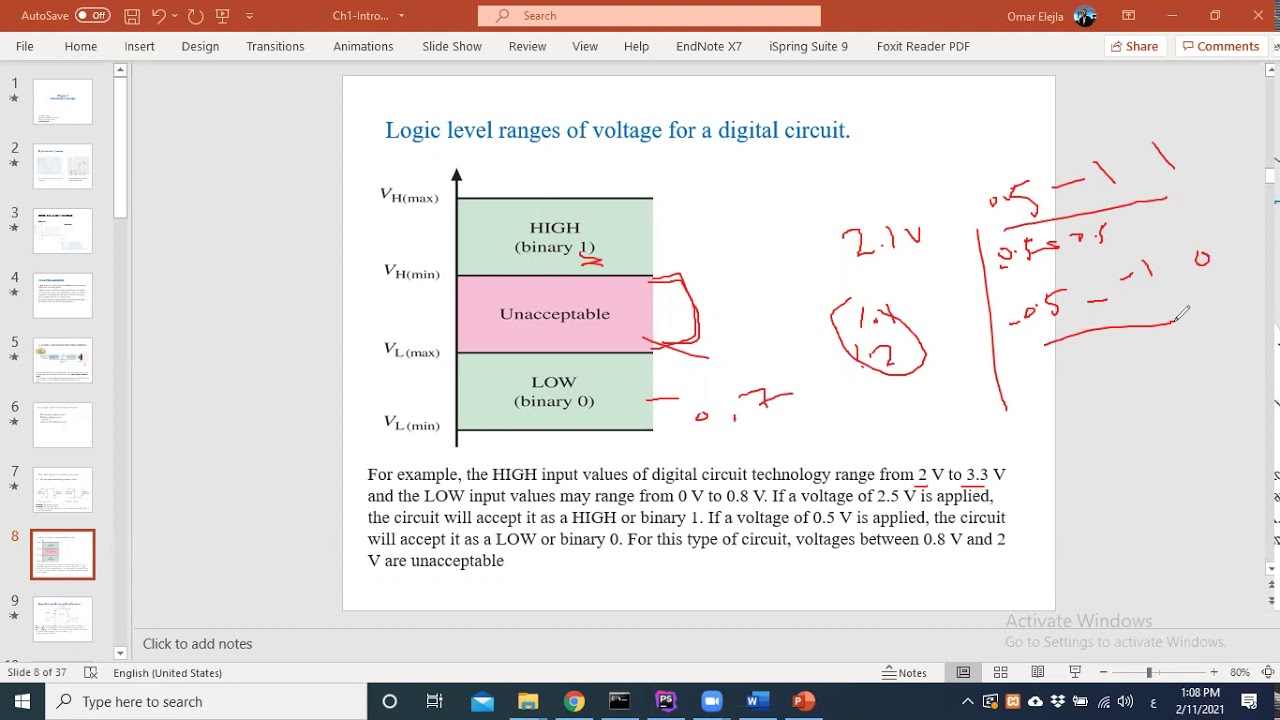Toggle the Notes pane button

pyautogui.click(x=905, y=673)
